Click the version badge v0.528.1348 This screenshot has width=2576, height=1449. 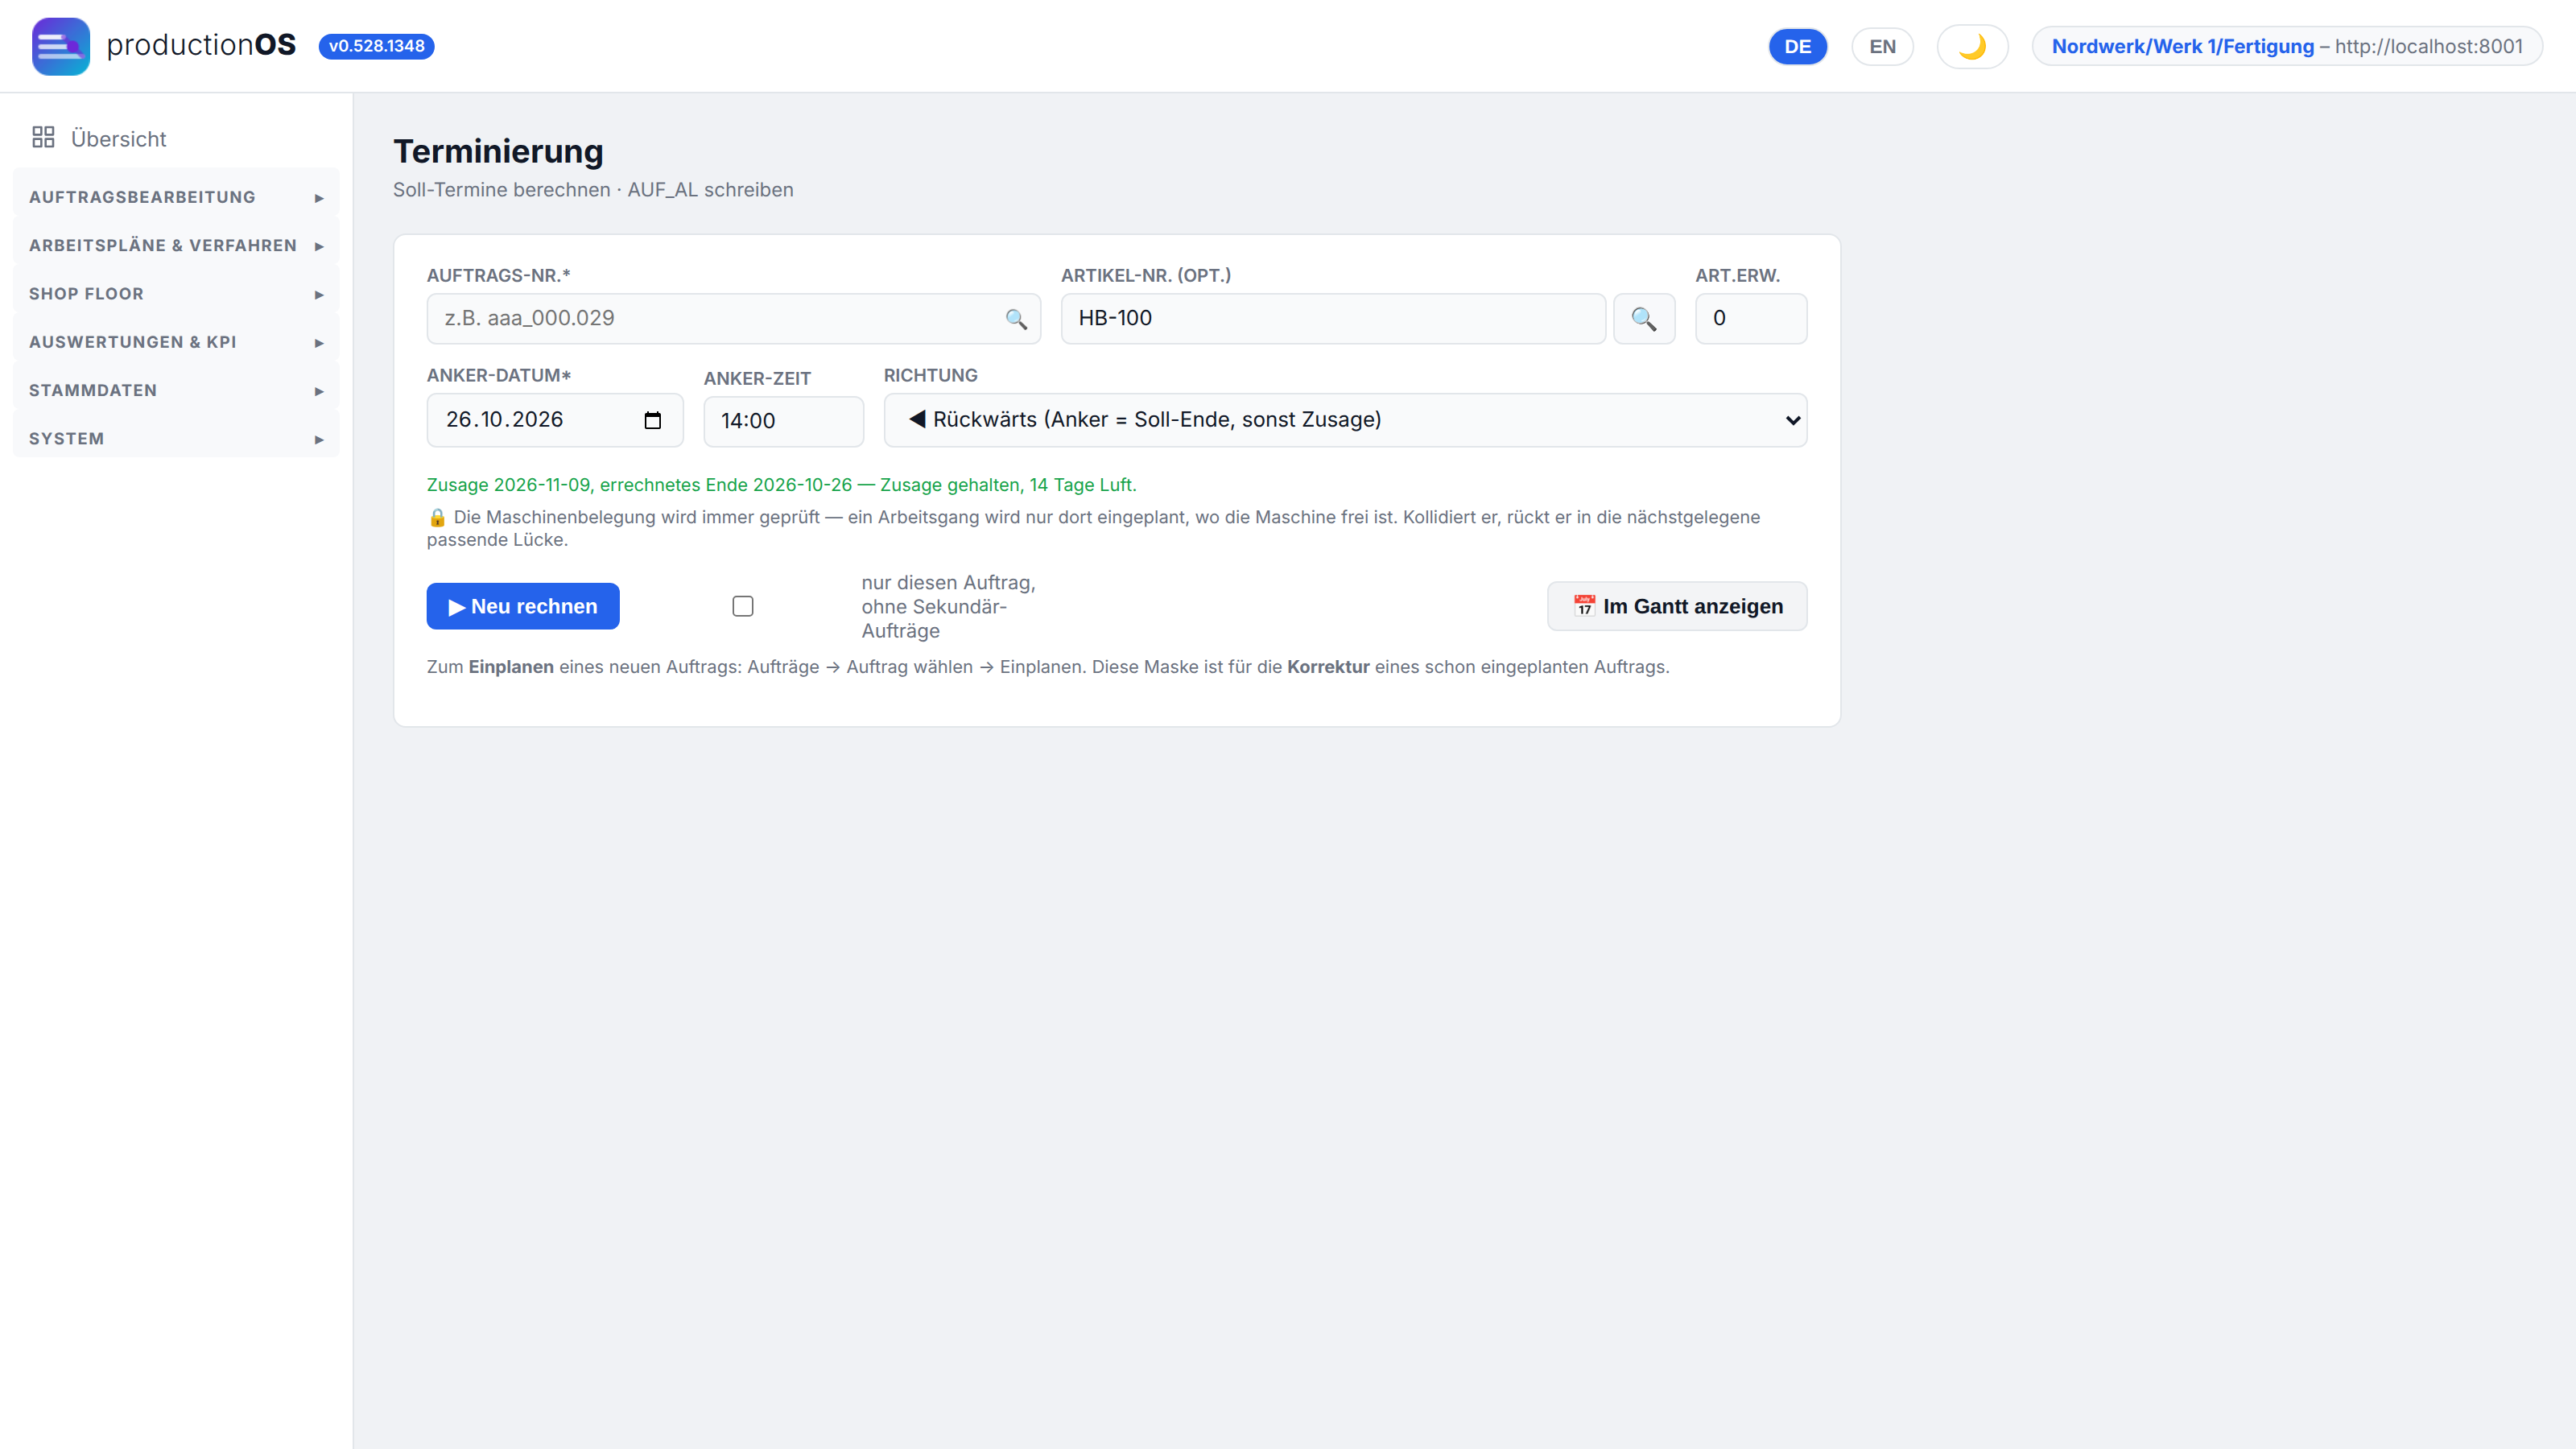376,46
